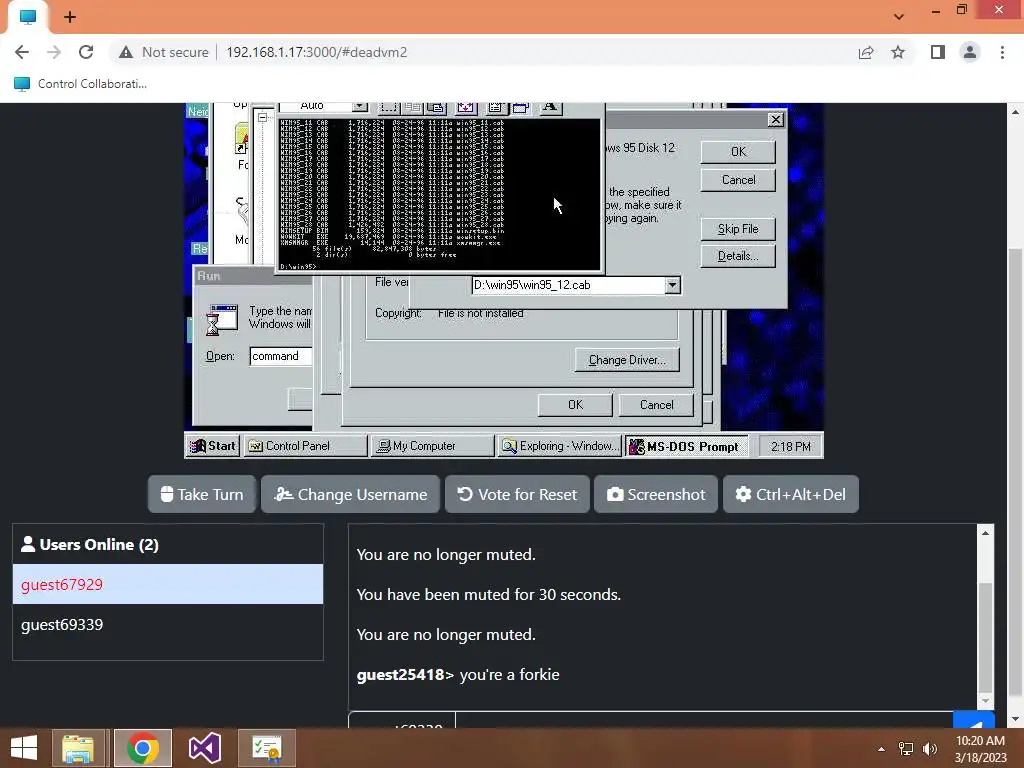Open the certificate checklist taskbar app
The width and height of the screenshot is (1024, 768).
266,748
